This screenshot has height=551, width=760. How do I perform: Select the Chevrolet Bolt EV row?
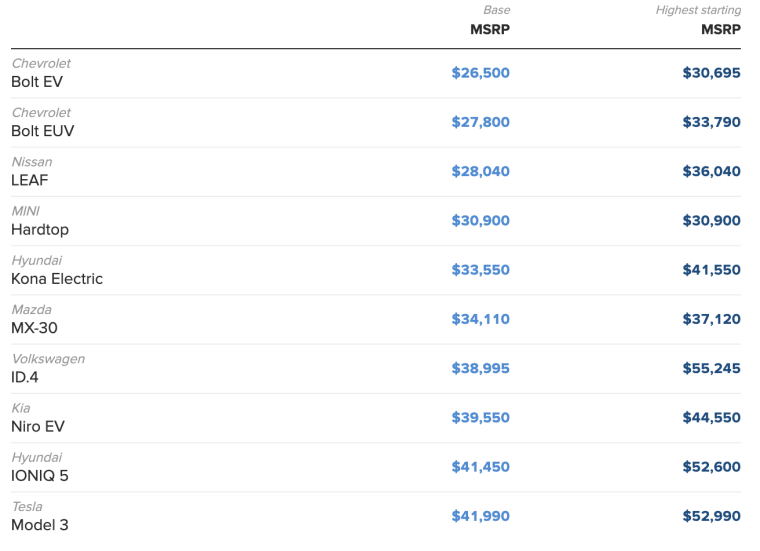point(376,73)
